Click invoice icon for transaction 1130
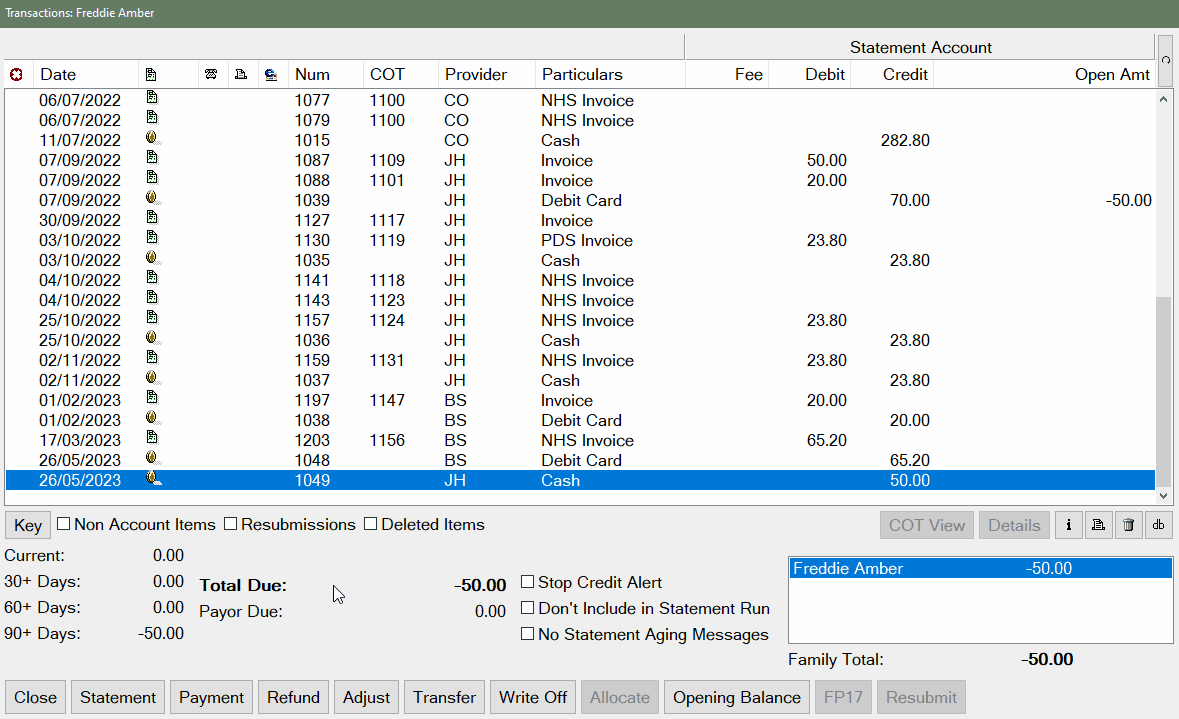The width and height of the screenshot is (1179, 719). tap(152, 238)
